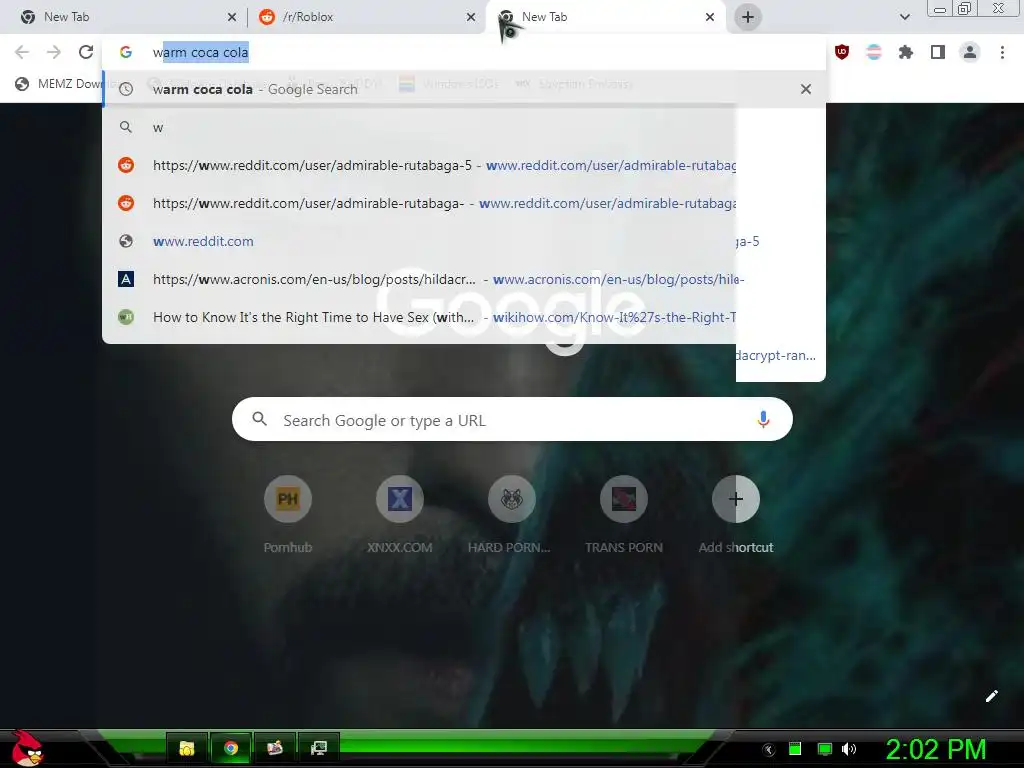Close the active New Tab tab

click(710, 17)
